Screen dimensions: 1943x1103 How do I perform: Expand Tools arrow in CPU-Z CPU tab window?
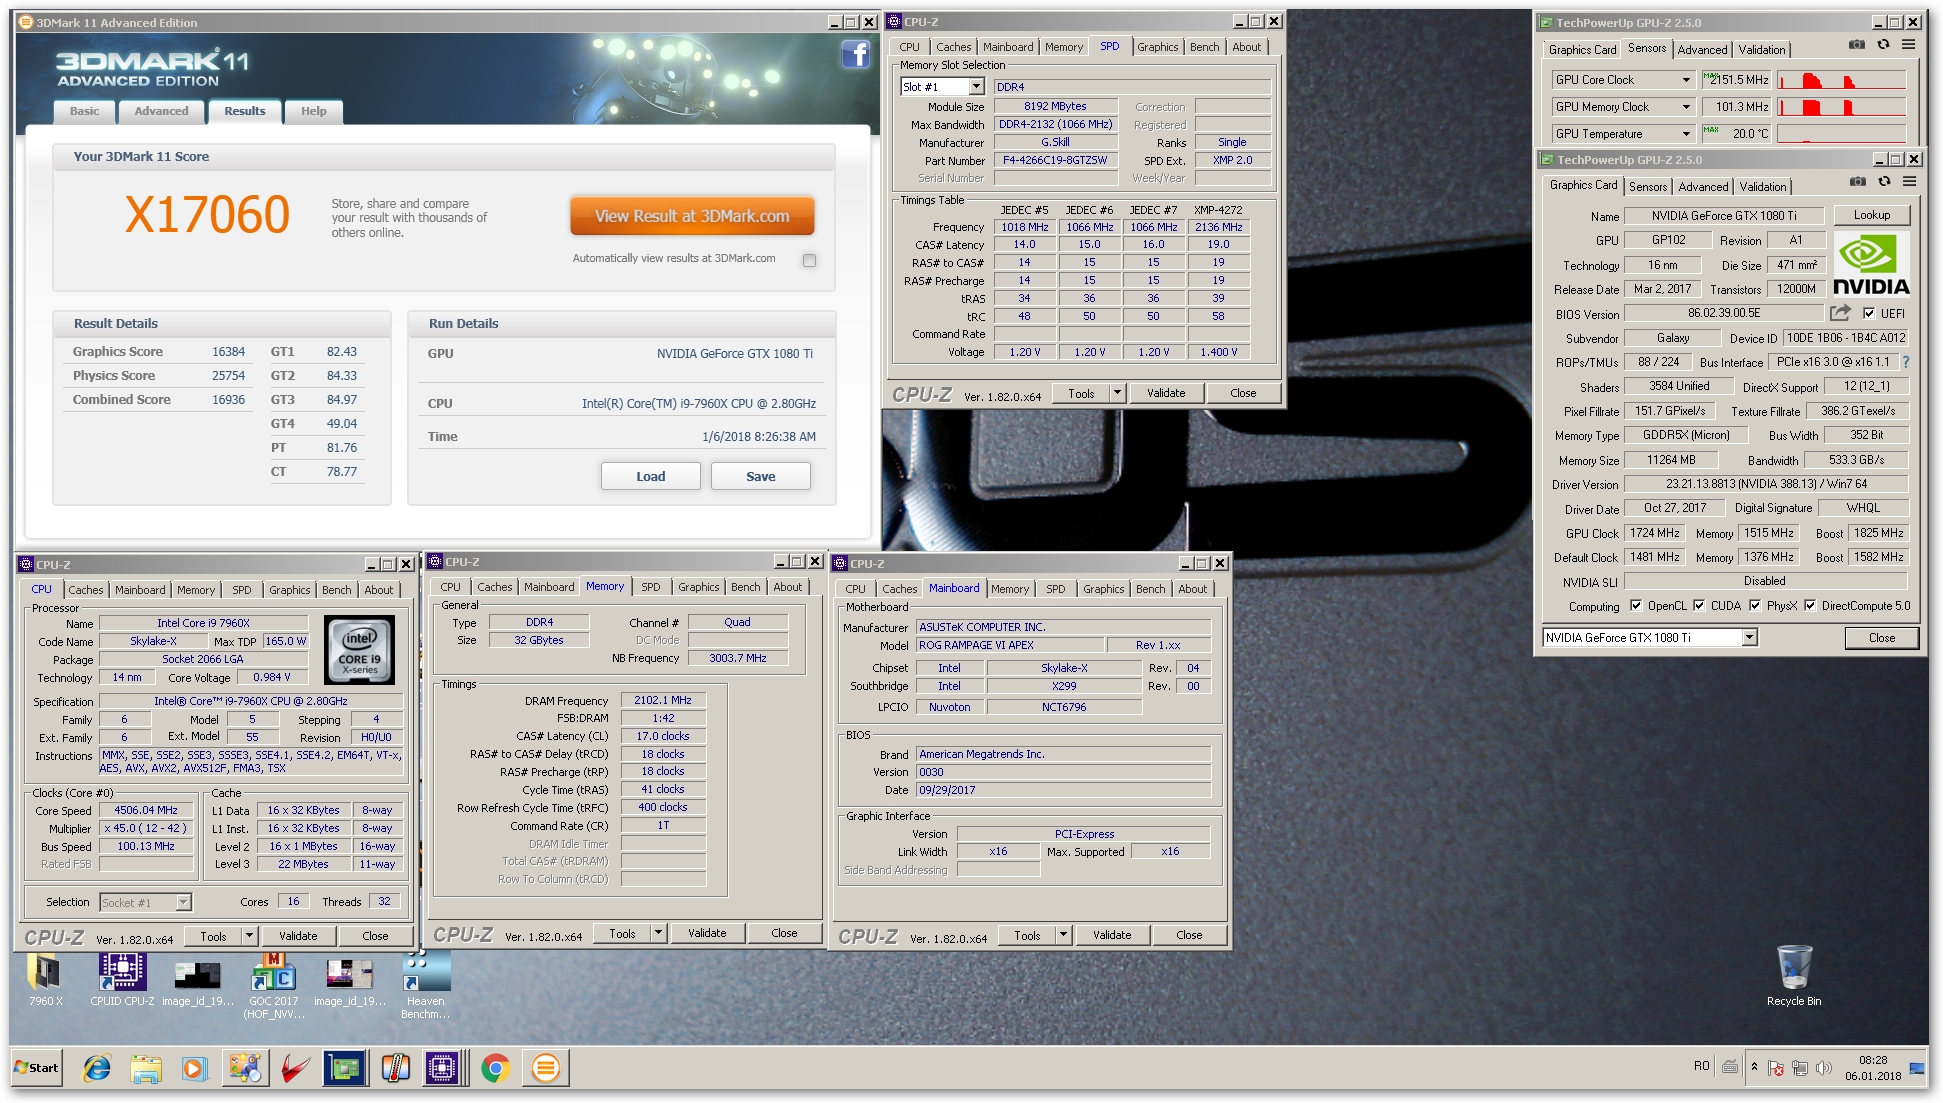pos(249,936)
